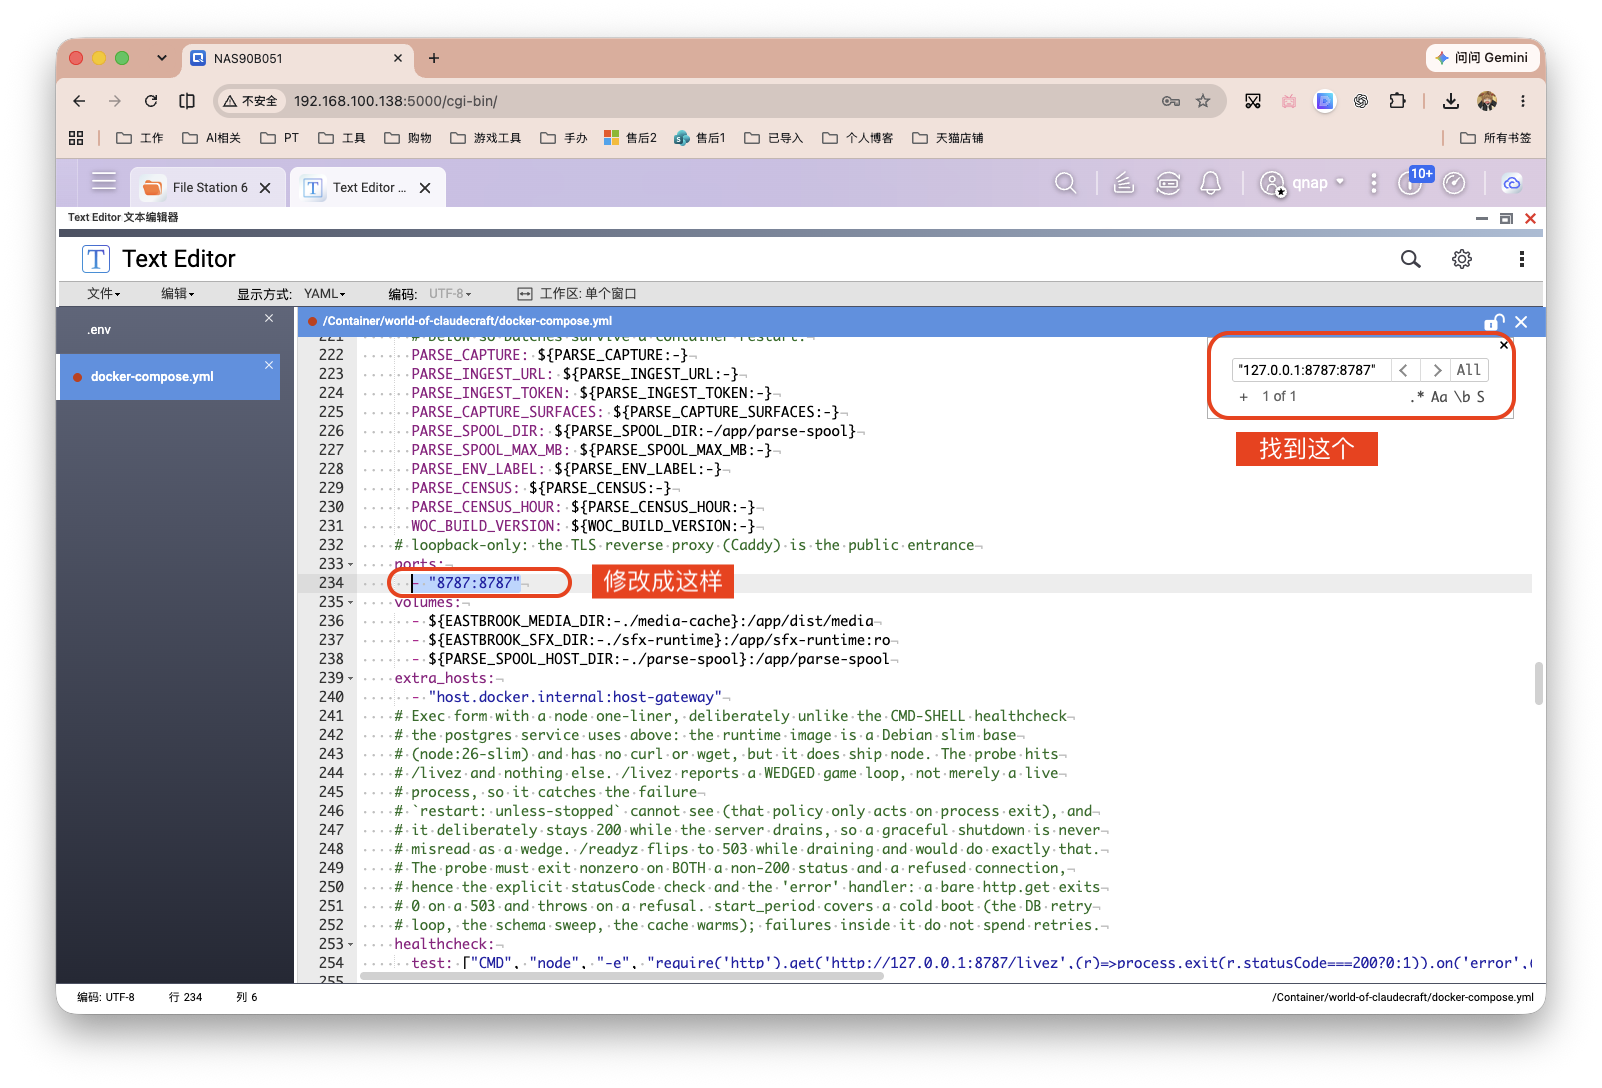Expand the qnap user dropdown
The width and height of the screenshot is (1602, 1088).
[1304, 183]
